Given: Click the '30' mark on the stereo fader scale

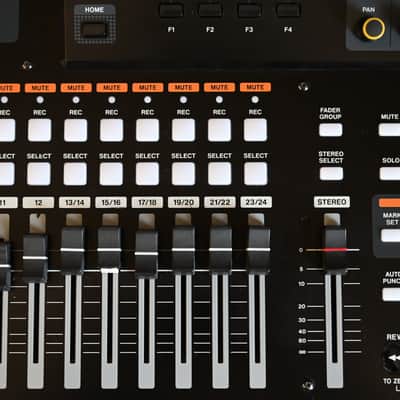Looking at the screenshot, I should [x=302, y=320].
